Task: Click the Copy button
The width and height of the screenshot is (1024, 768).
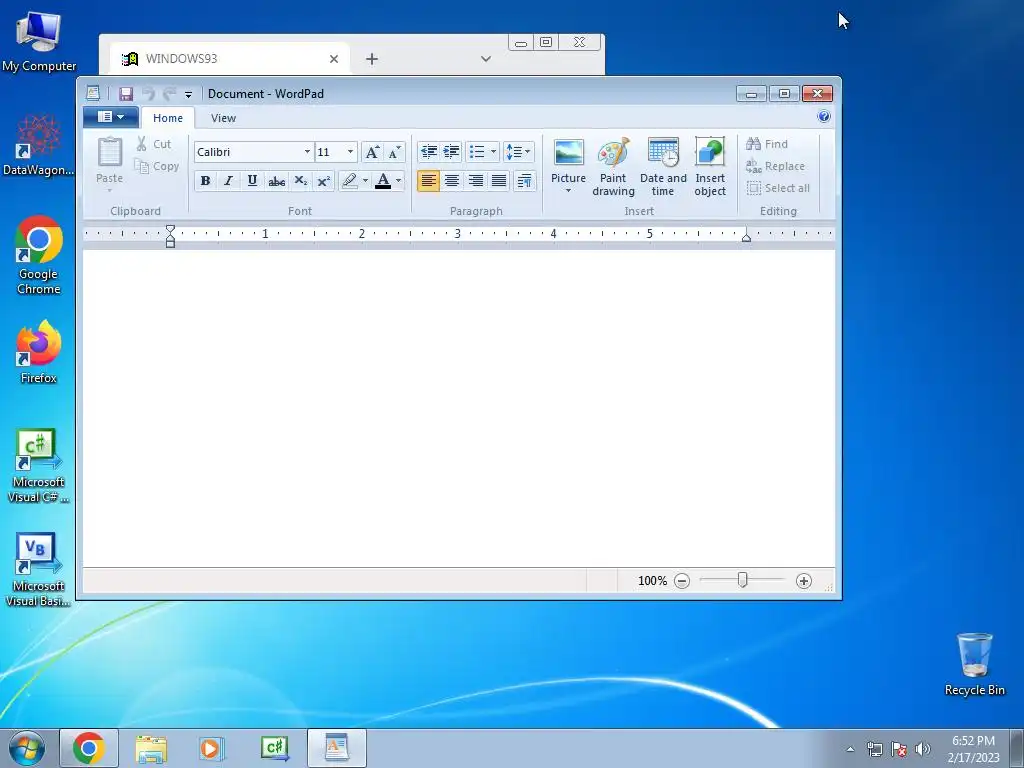Action: pyautogui.click(x=157, y=166)
